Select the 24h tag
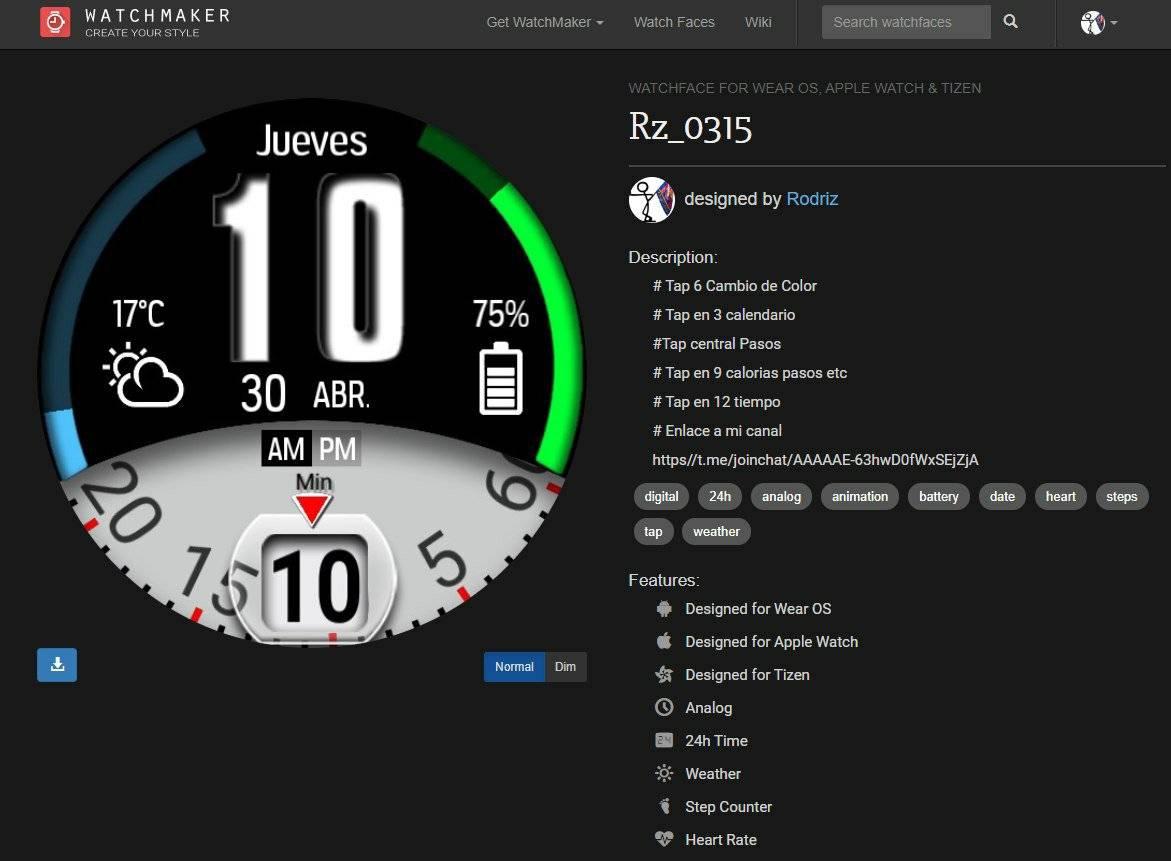Screen dimensions: 1171x861 [x=720, y=497]
